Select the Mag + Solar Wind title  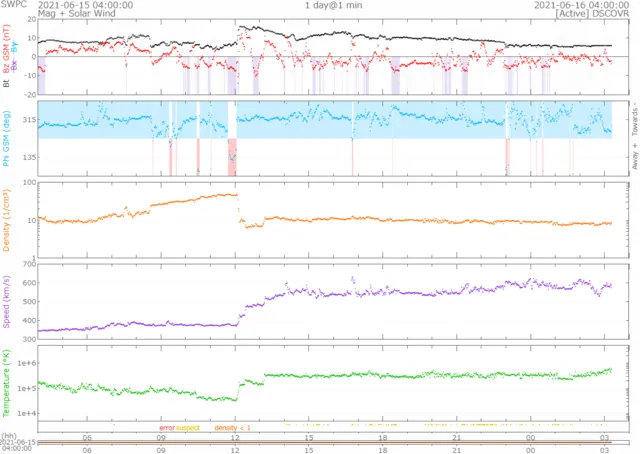tap(47, 14)
